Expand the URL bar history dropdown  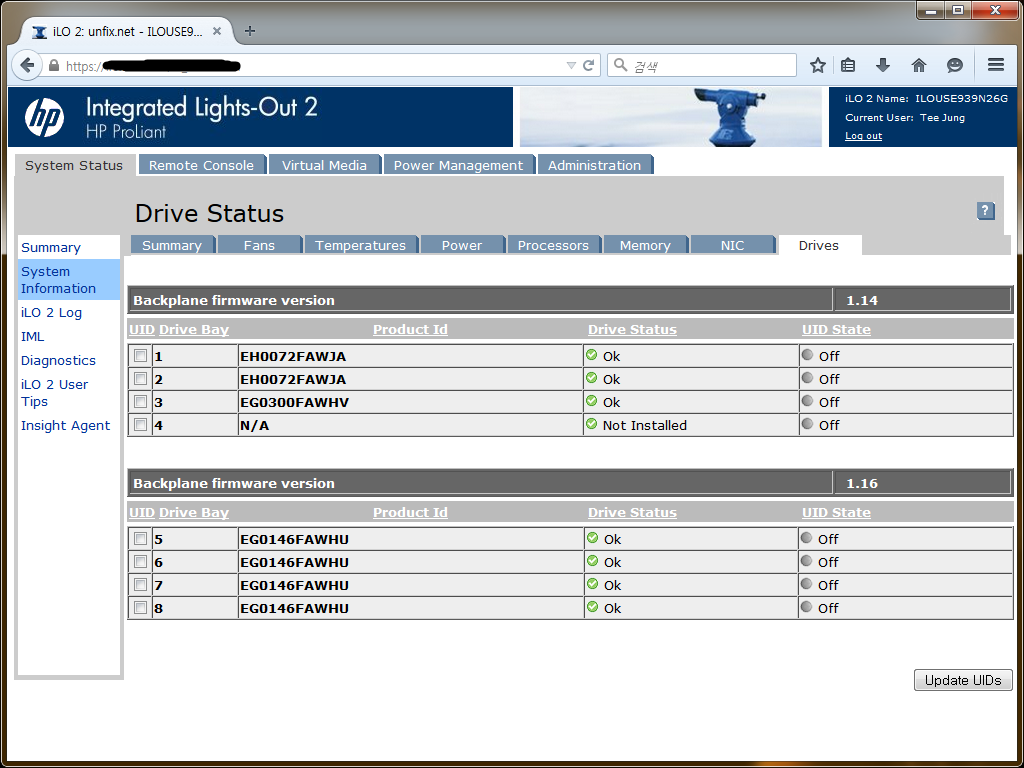click(571, 66)
